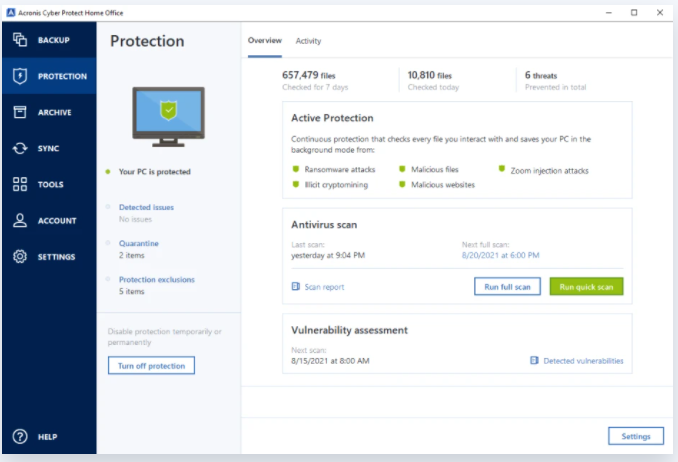The width and height of the screenshot is (678, 462).
Task: Click the '10,810 files' statistic
Action: pyautogui.click(x=429, y=75)
